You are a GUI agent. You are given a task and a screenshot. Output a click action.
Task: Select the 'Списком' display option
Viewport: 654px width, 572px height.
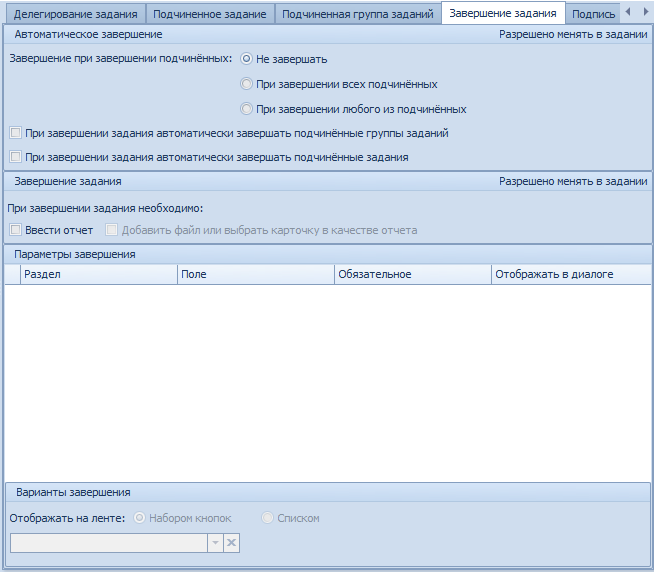tap(267, 518)
